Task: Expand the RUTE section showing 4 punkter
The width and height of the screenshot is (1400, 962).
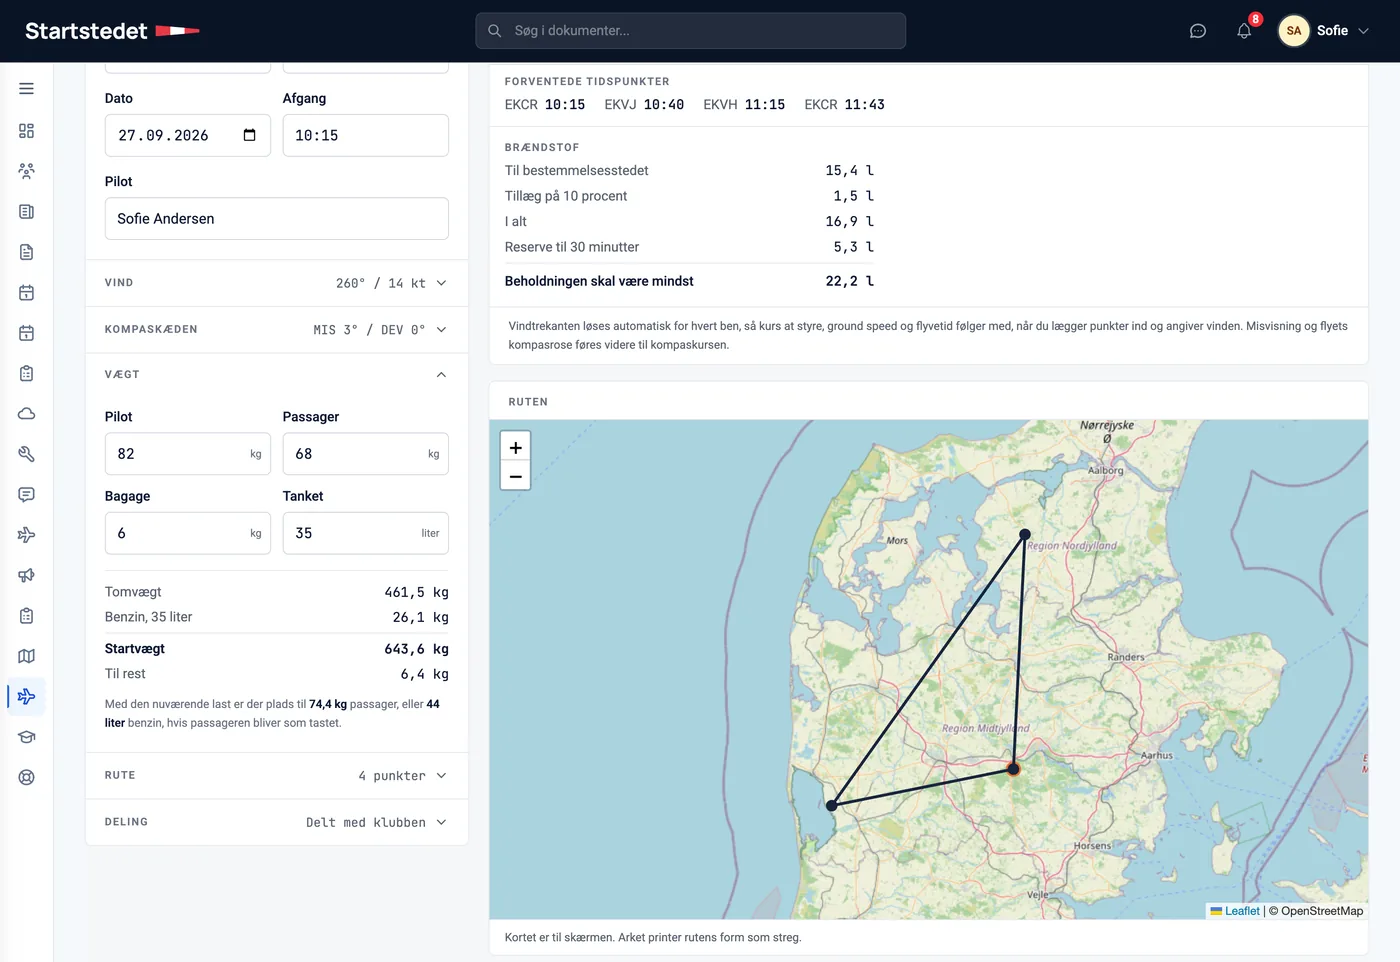Action: pos(277,776)
